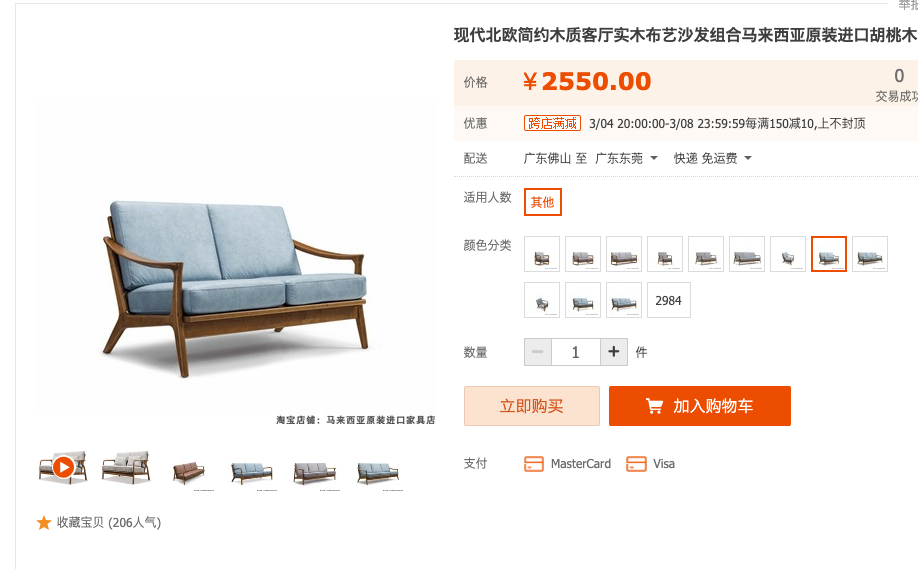This screenshot has width=918, height=569.
Task: Select the 其他 option for 适用人数
Action: [543, 202]
